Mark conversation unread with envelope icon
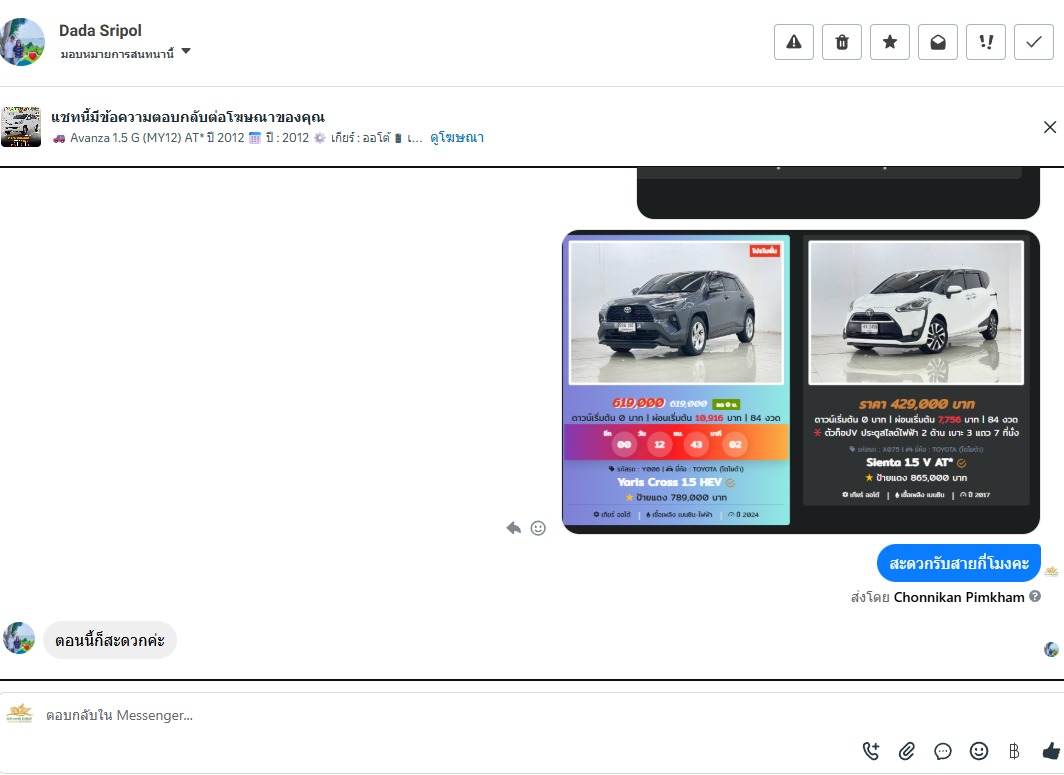Viewport: 1064px width, 775px height. [938, 42]
